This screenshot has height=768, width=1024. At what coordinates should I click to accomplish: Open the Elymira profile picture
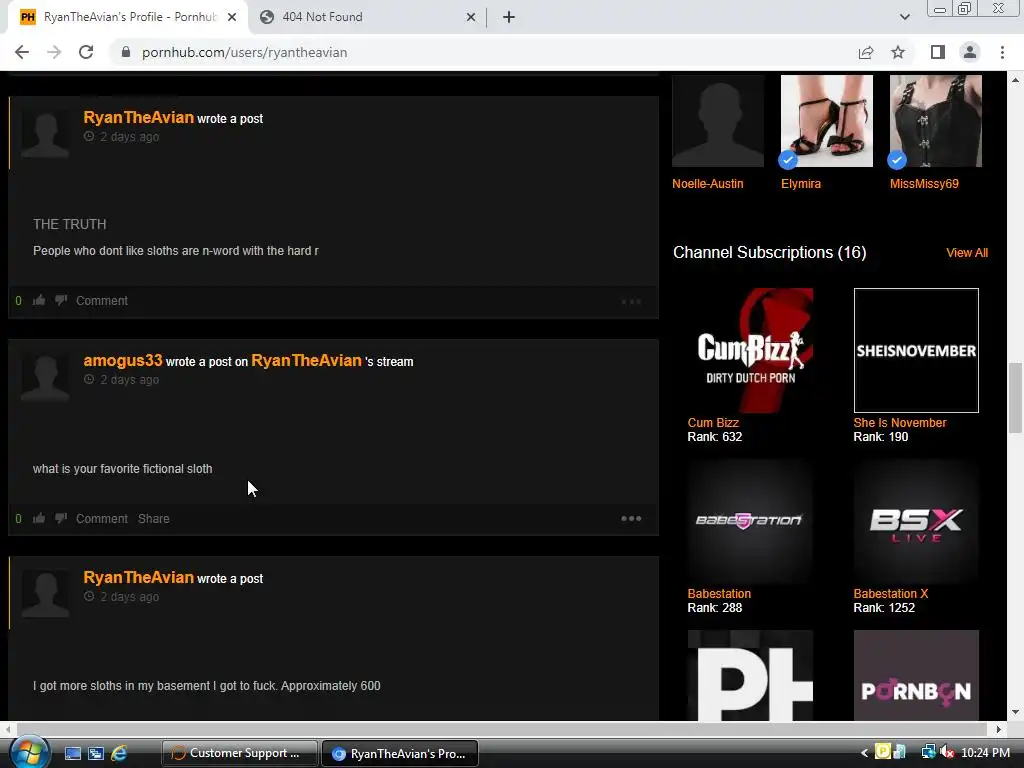click(x=827, y=121)
